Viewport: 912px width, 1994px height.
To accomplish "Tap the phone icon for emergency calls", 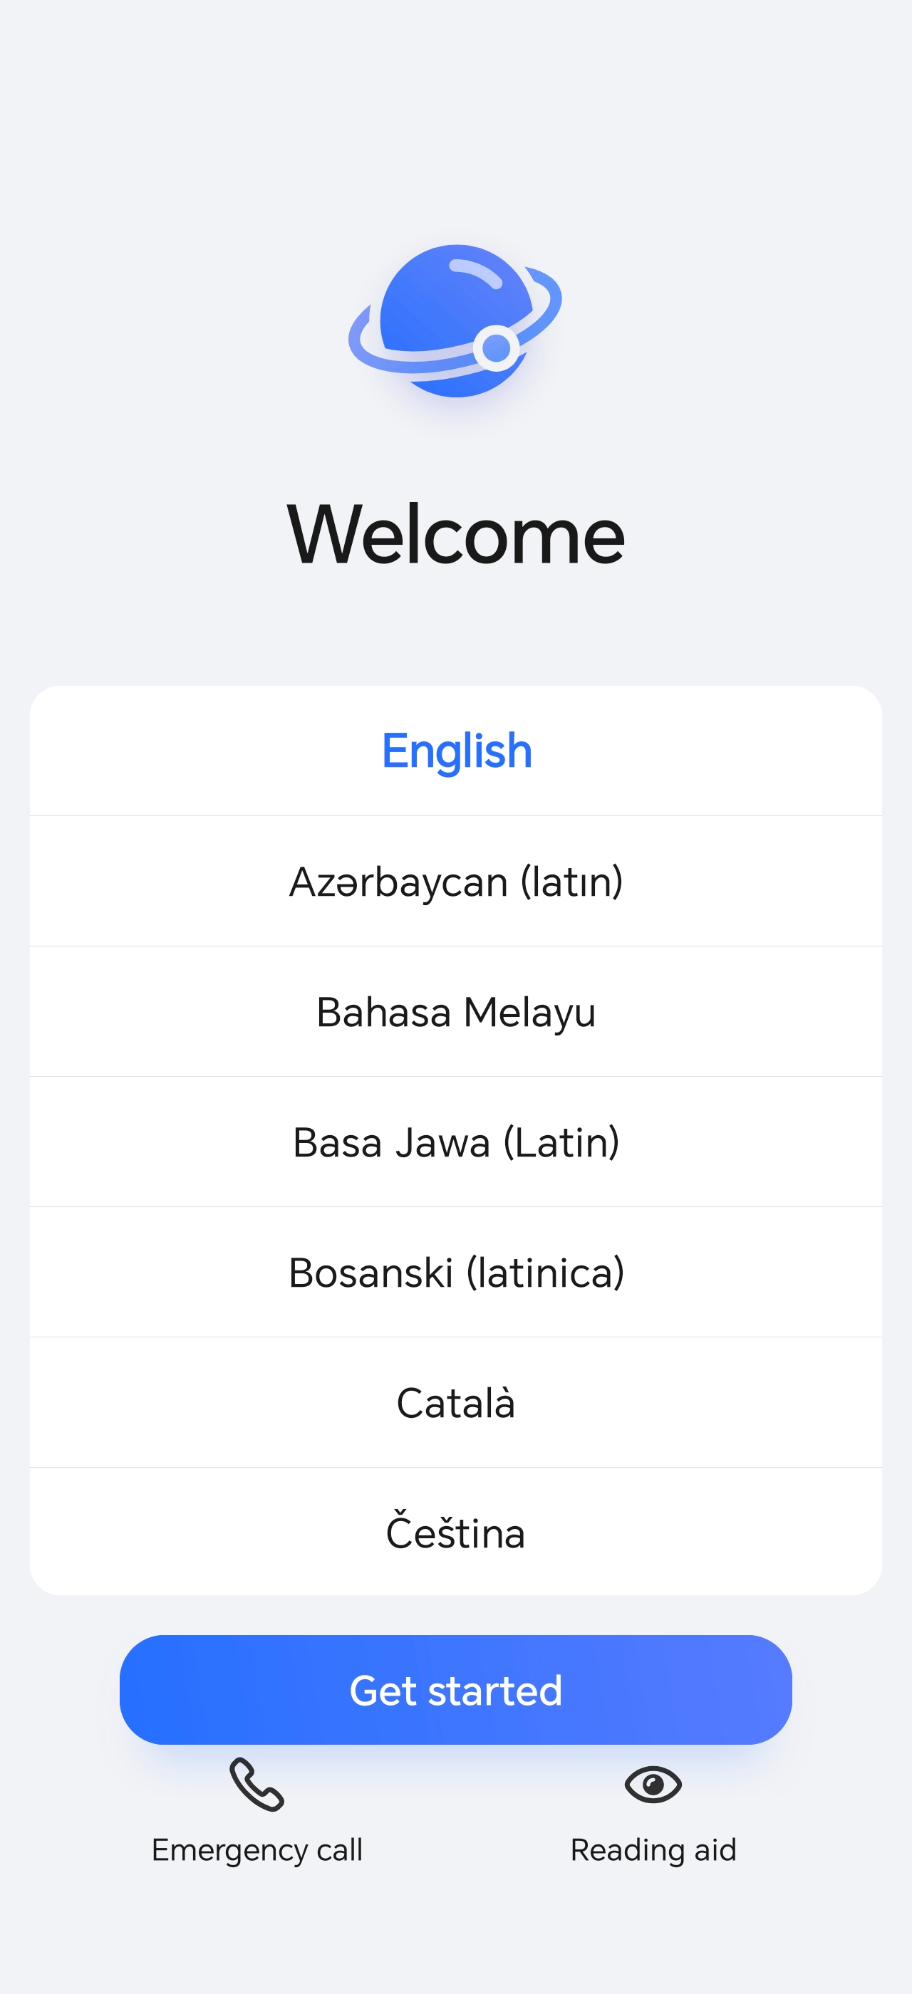I will click(257, 1785).
